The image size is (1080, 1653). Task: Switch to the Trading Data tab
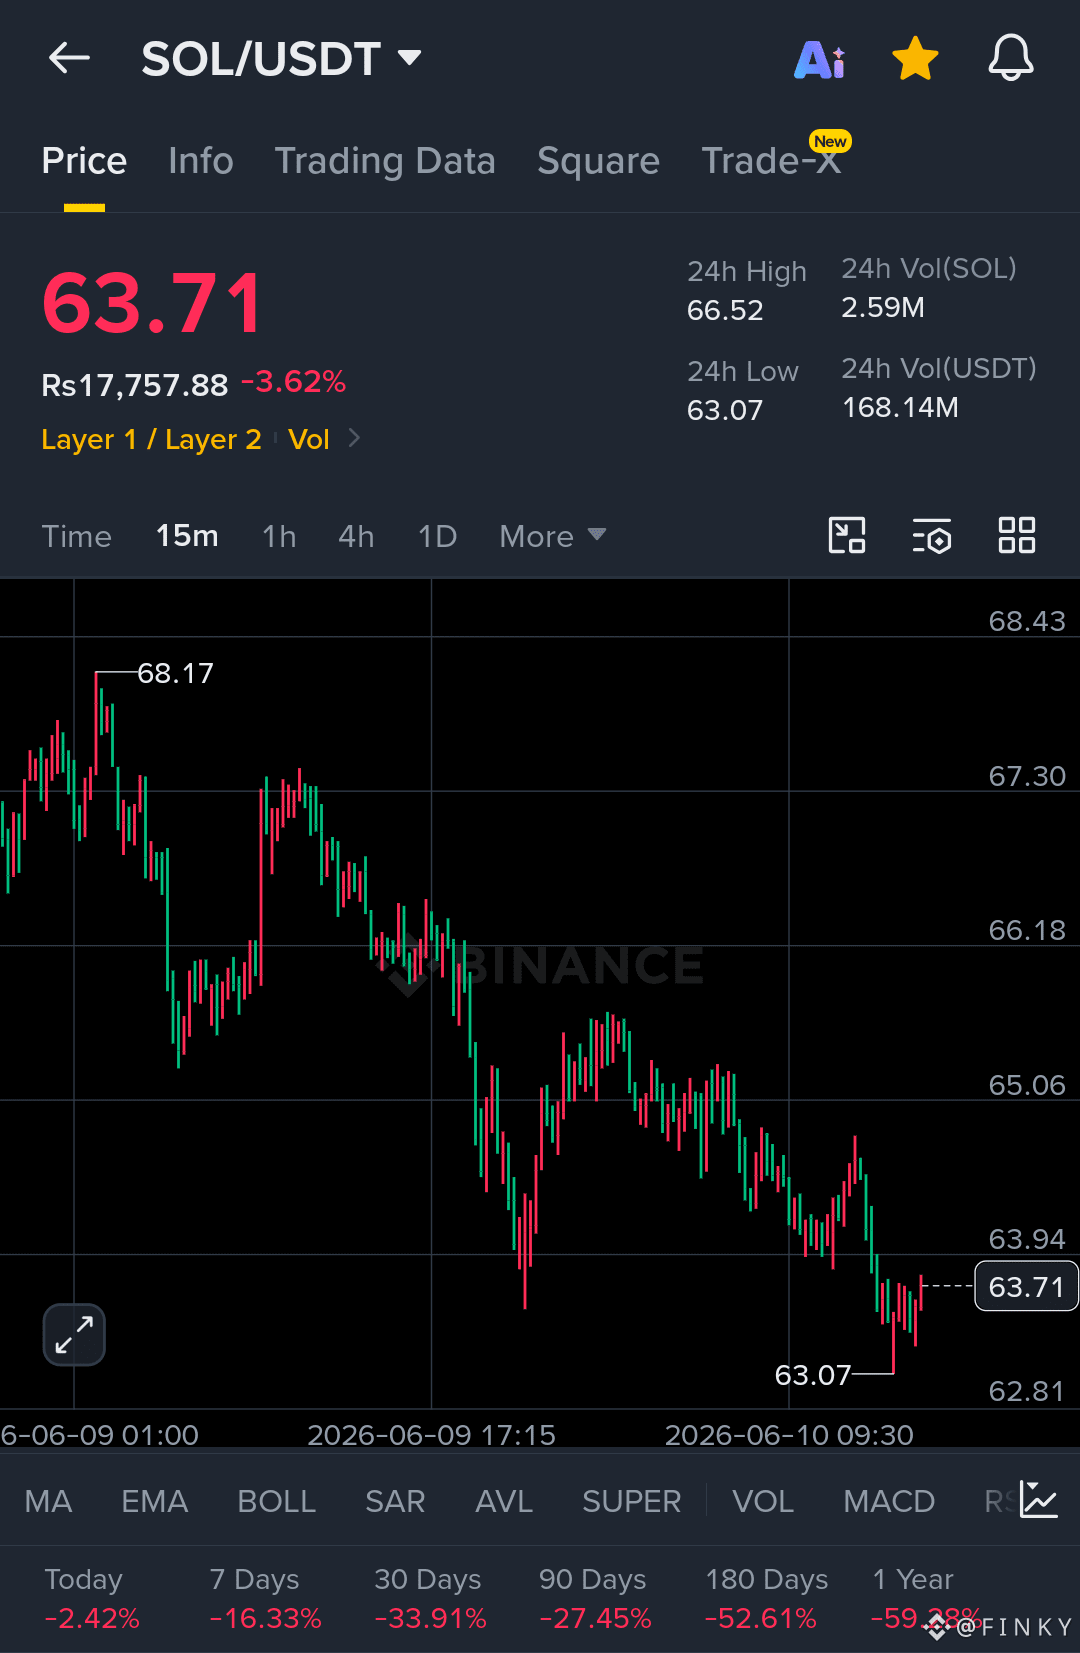385,161
